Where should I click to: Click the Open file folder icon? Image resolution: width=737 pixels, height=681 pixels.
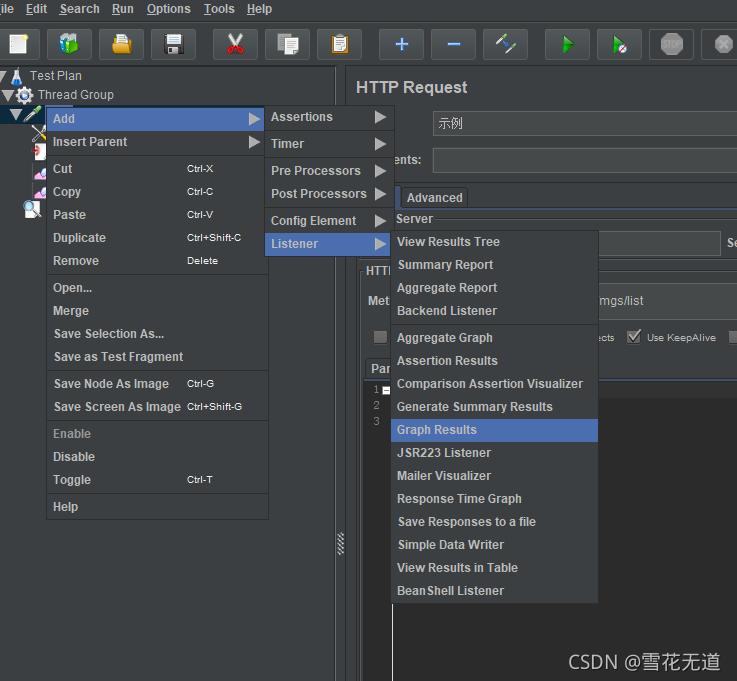[122, 44]
